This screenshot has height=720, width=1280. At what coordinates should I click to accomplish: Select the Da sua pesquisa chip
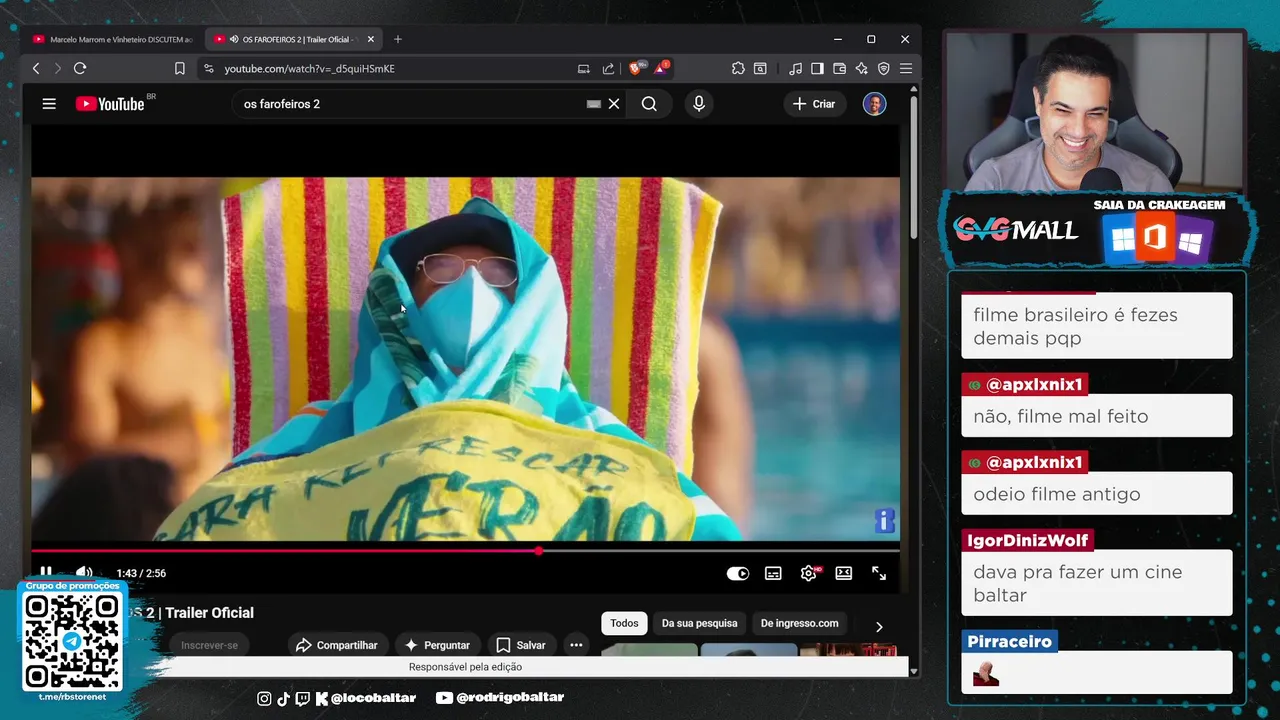click(x=699, y=623)
